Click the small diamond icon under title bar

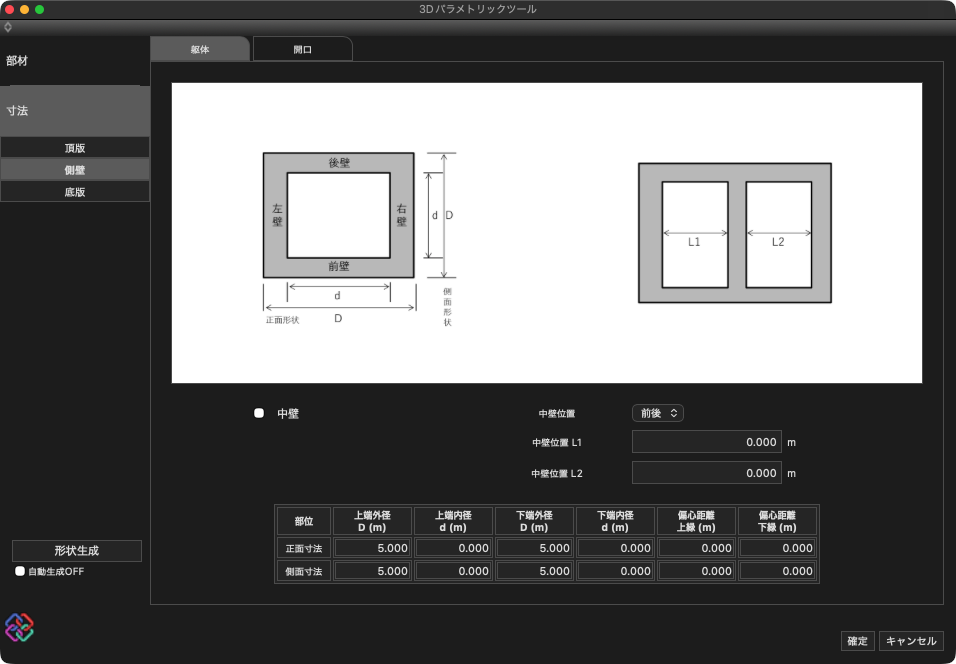8,27
